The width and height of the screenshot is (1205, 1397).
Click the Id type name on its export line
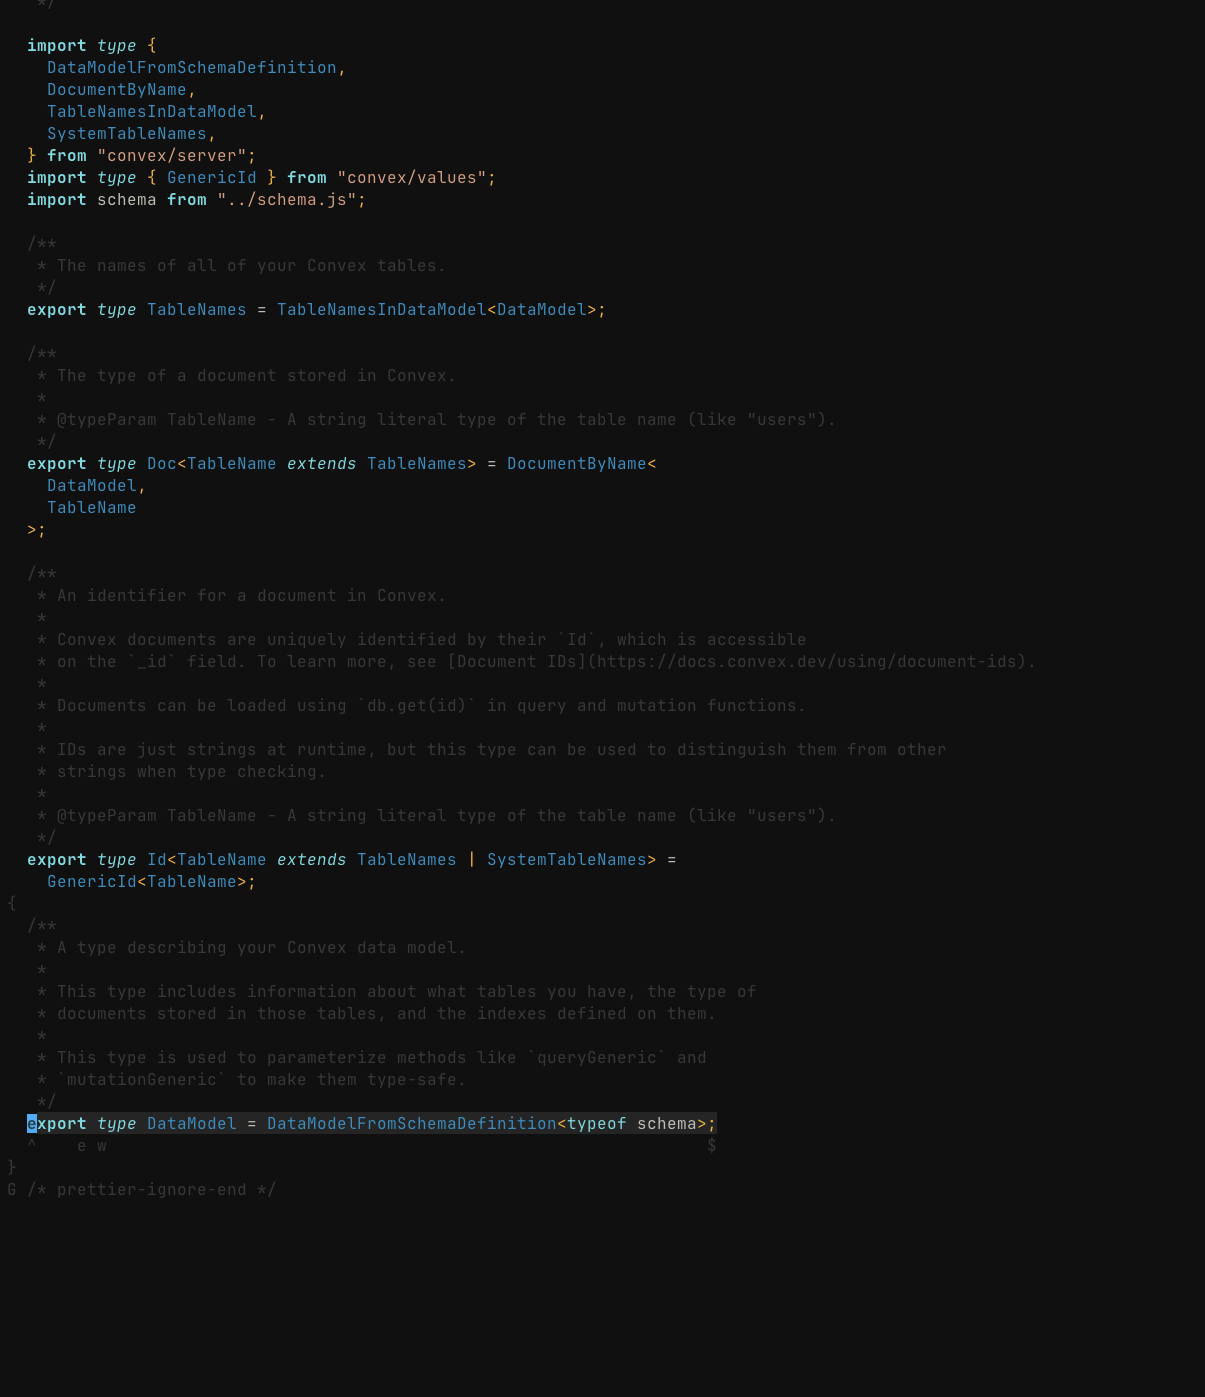click(x=157, y=860)
